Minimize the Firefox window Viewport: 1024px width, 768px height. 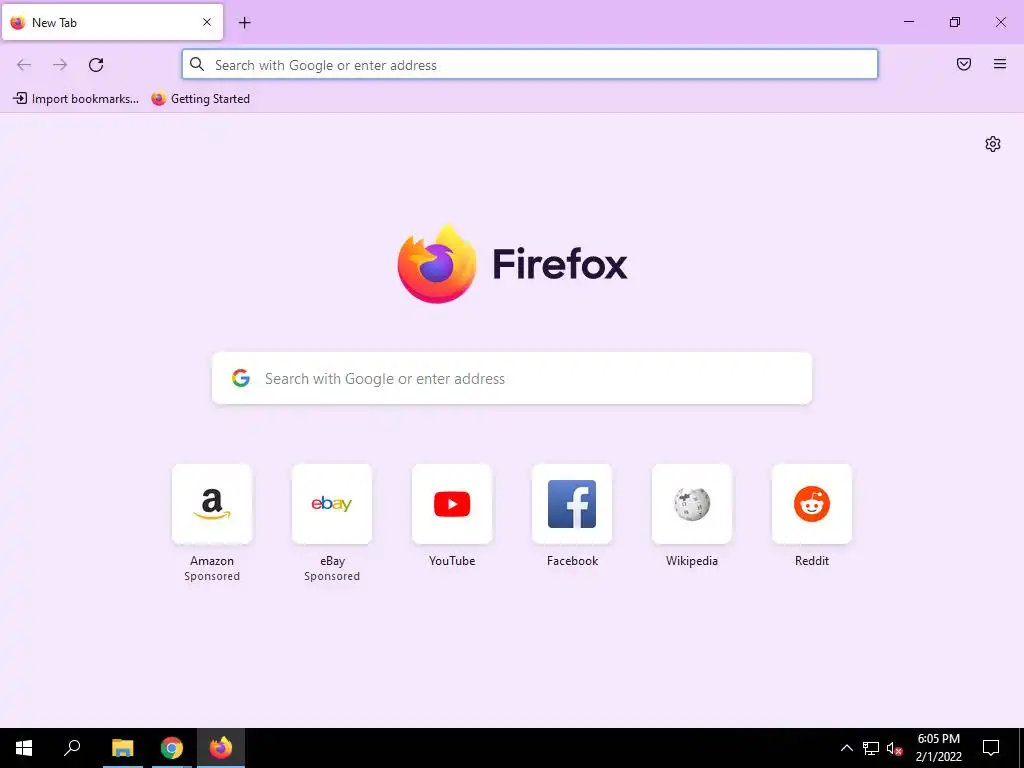coord(908,22)
